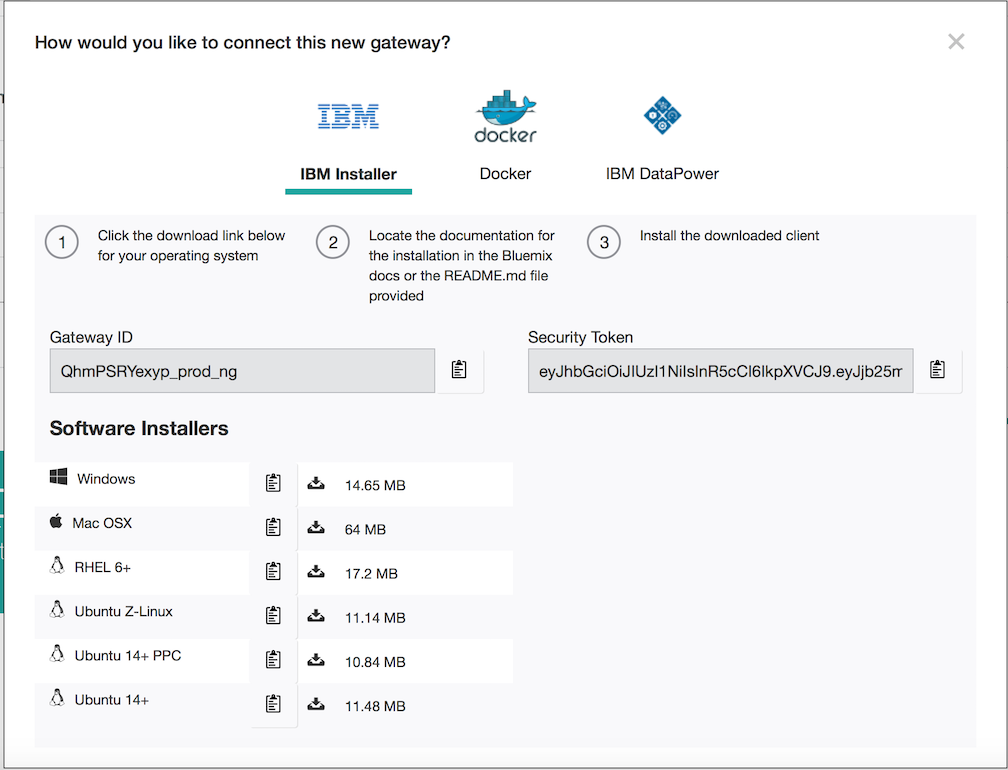Screen dimensions: 1008x770
Task: Click the RHEL 6+ penguin icon
Action: point(57,566)
